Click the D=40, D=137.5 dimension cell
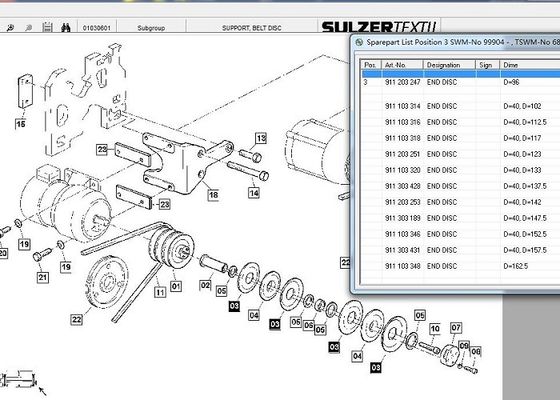The image size is (560, 400). point(525,186)
